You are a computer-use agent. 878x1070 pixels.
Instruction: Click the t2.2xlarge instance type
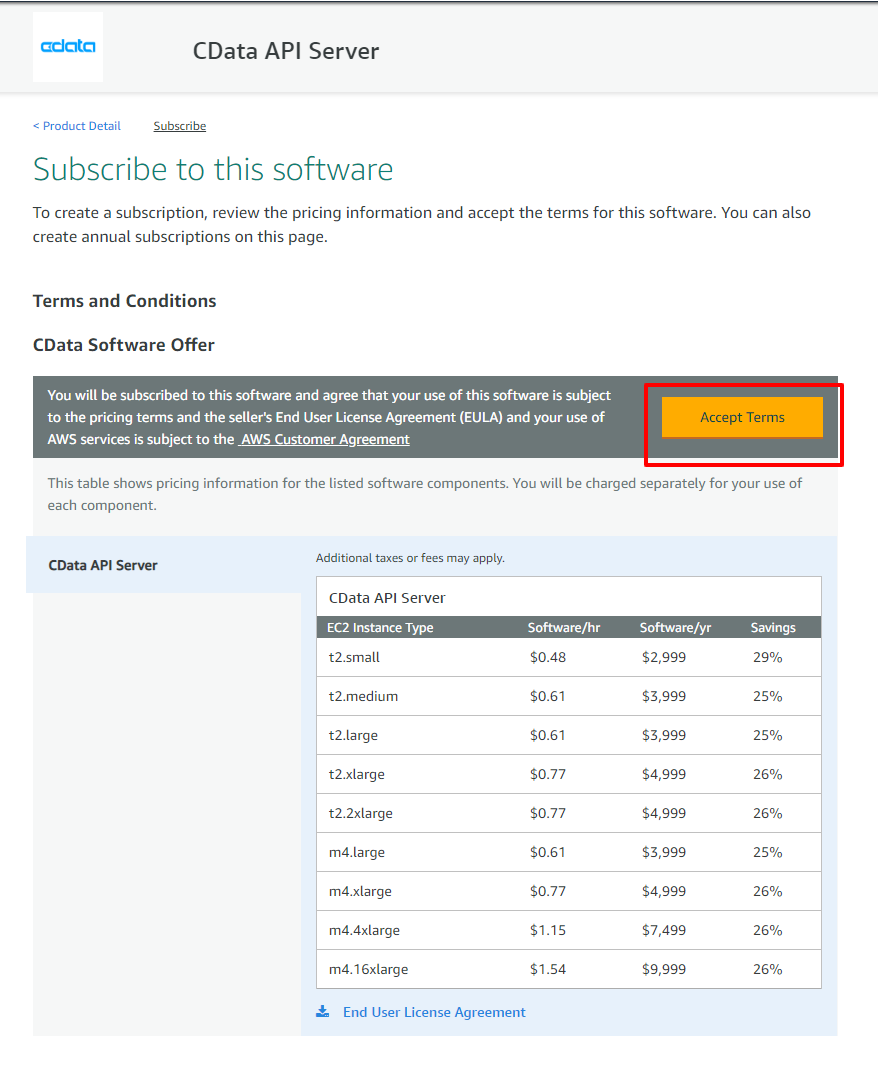point(360,813)
